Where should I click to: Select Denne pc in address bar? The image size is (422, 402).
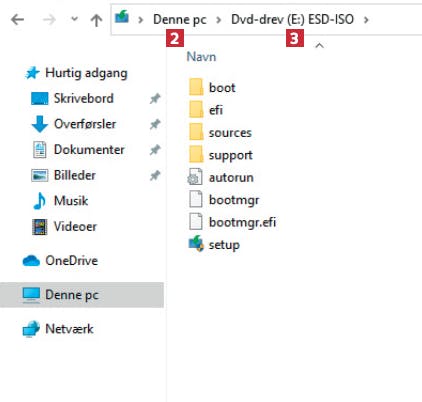pos(180,20)
